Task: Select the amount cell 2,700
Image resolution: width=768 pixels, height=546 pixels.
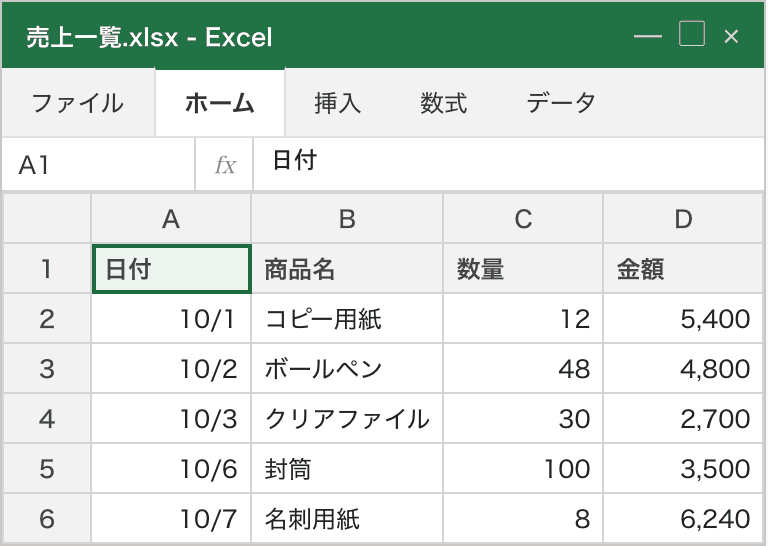Action: coord(683,419)
